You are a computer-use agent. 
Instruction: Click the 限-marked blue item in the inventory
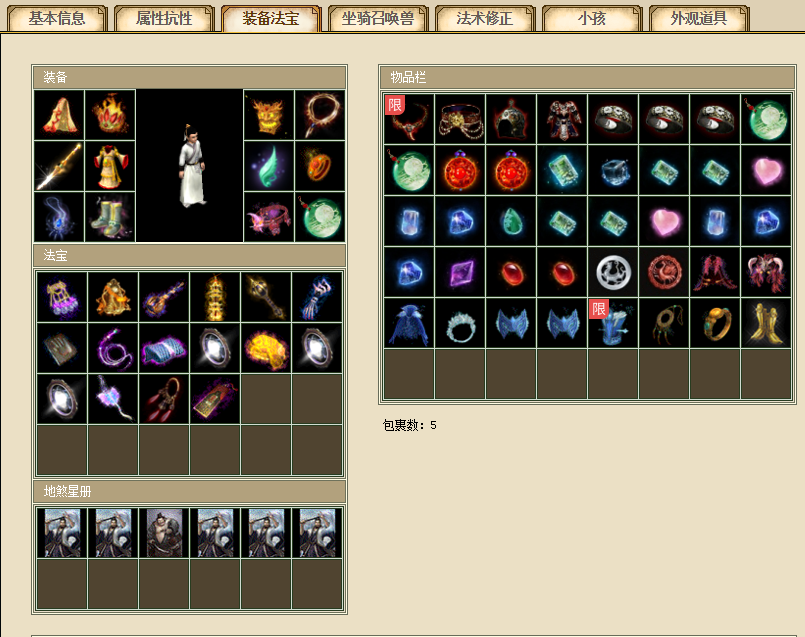(613, 323)
